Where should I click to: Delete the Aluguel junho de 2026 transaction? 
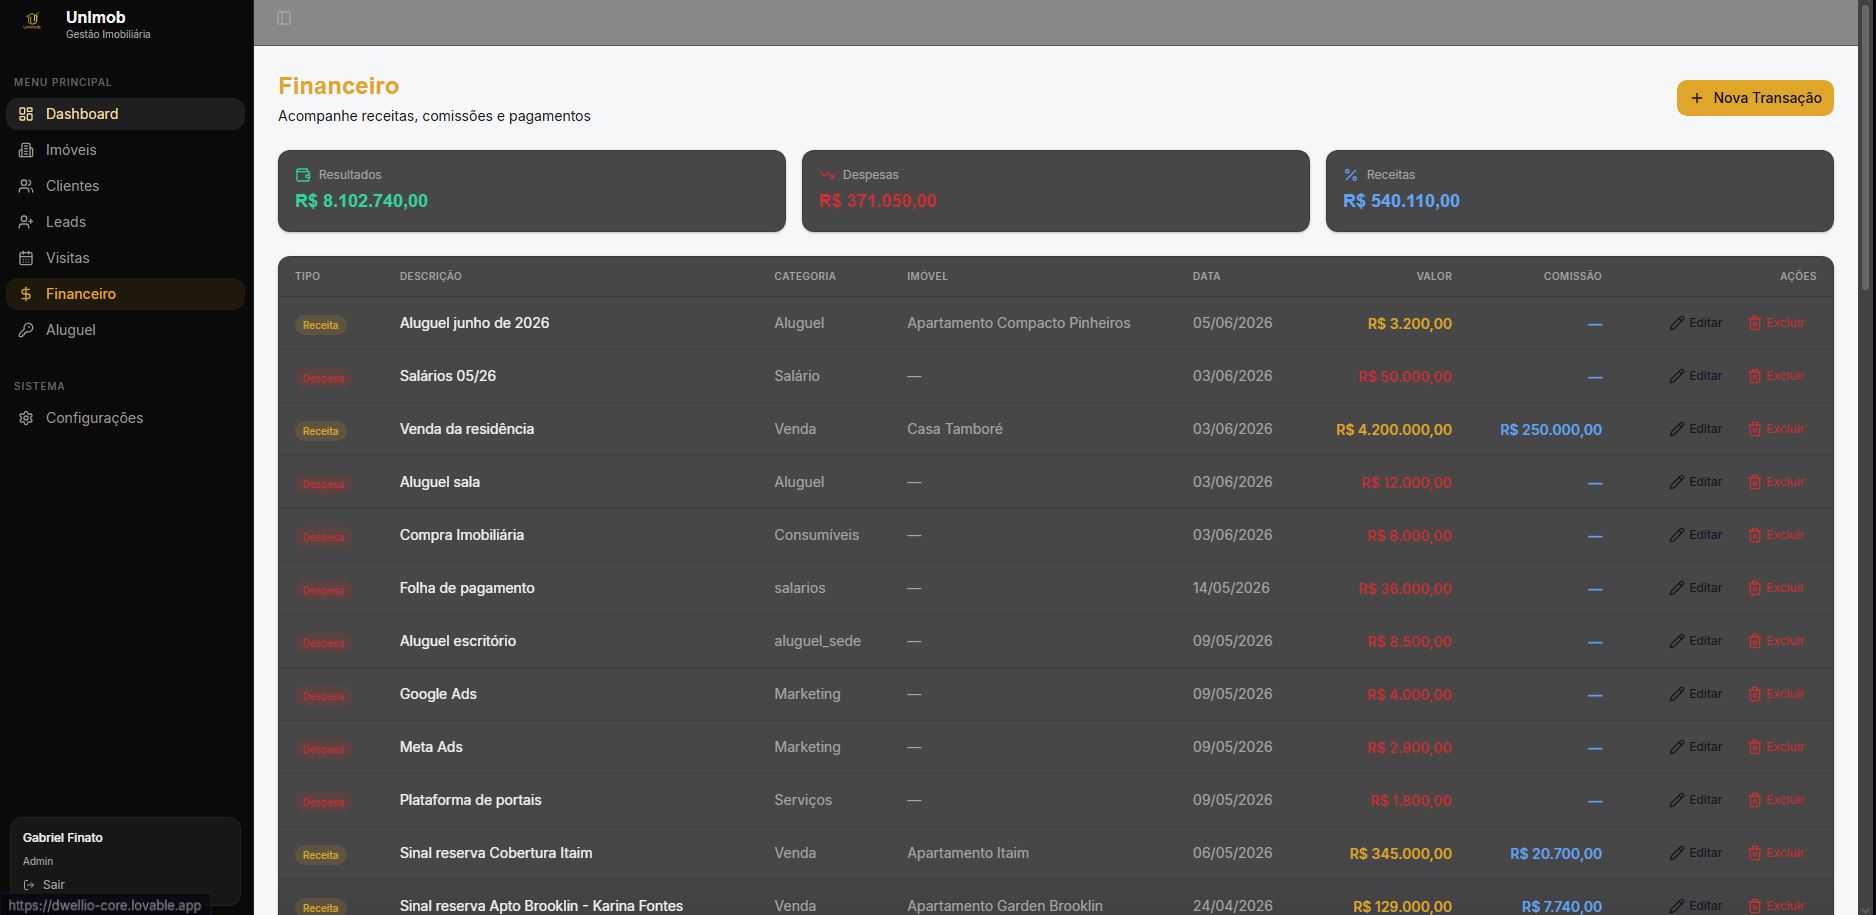coord(1776,323)
